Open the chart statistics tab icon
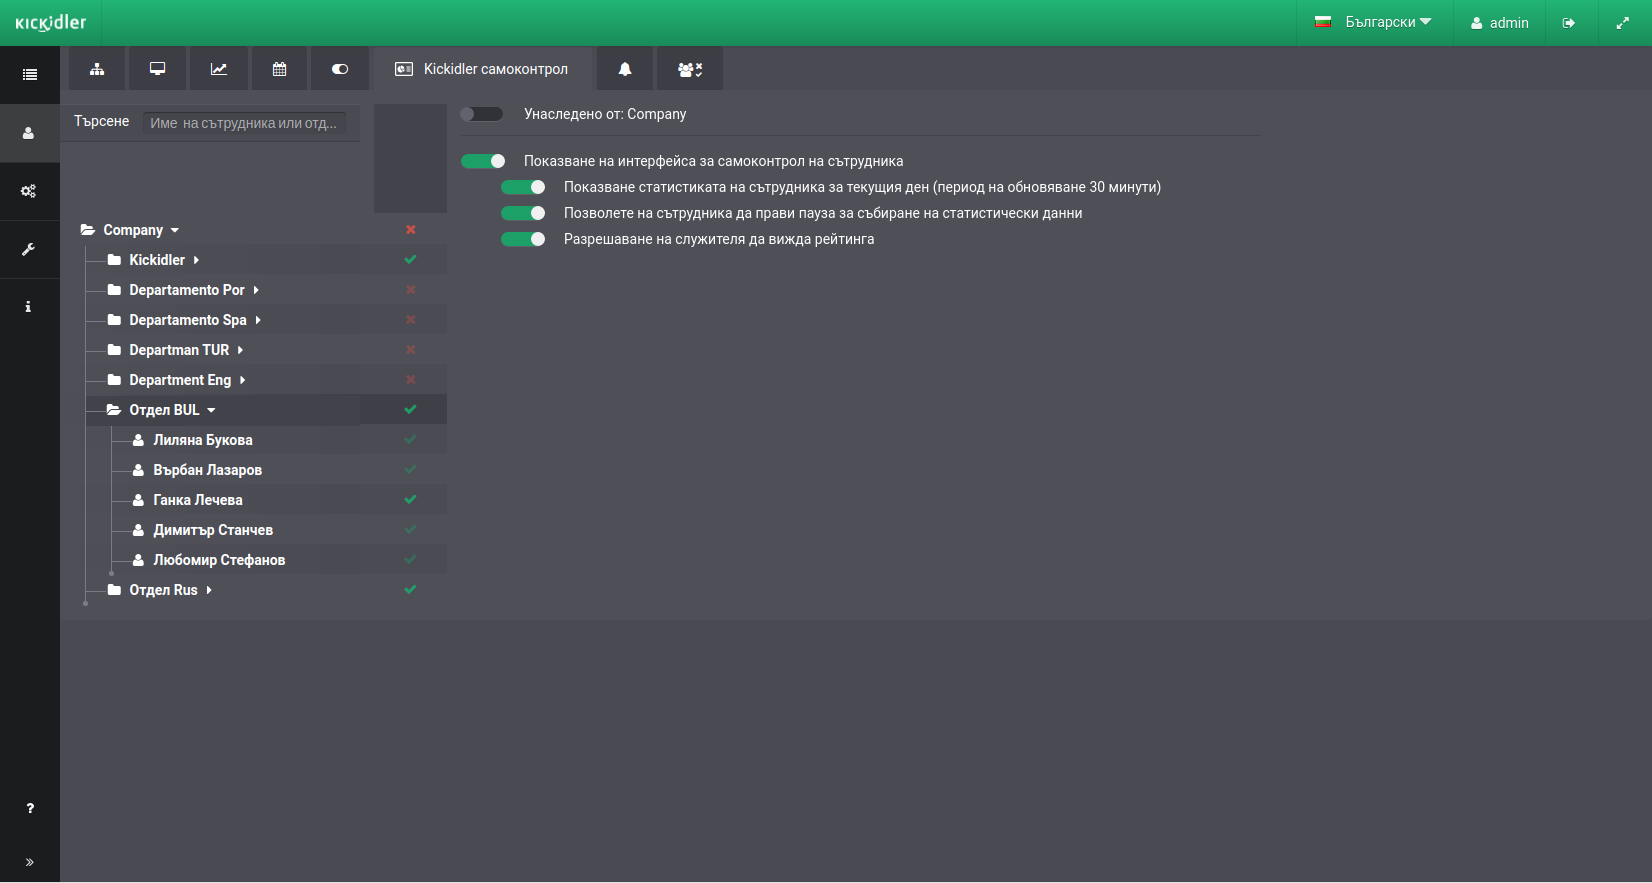The height and width of the screenshot is (883, 1652). (x=219, y=69)
